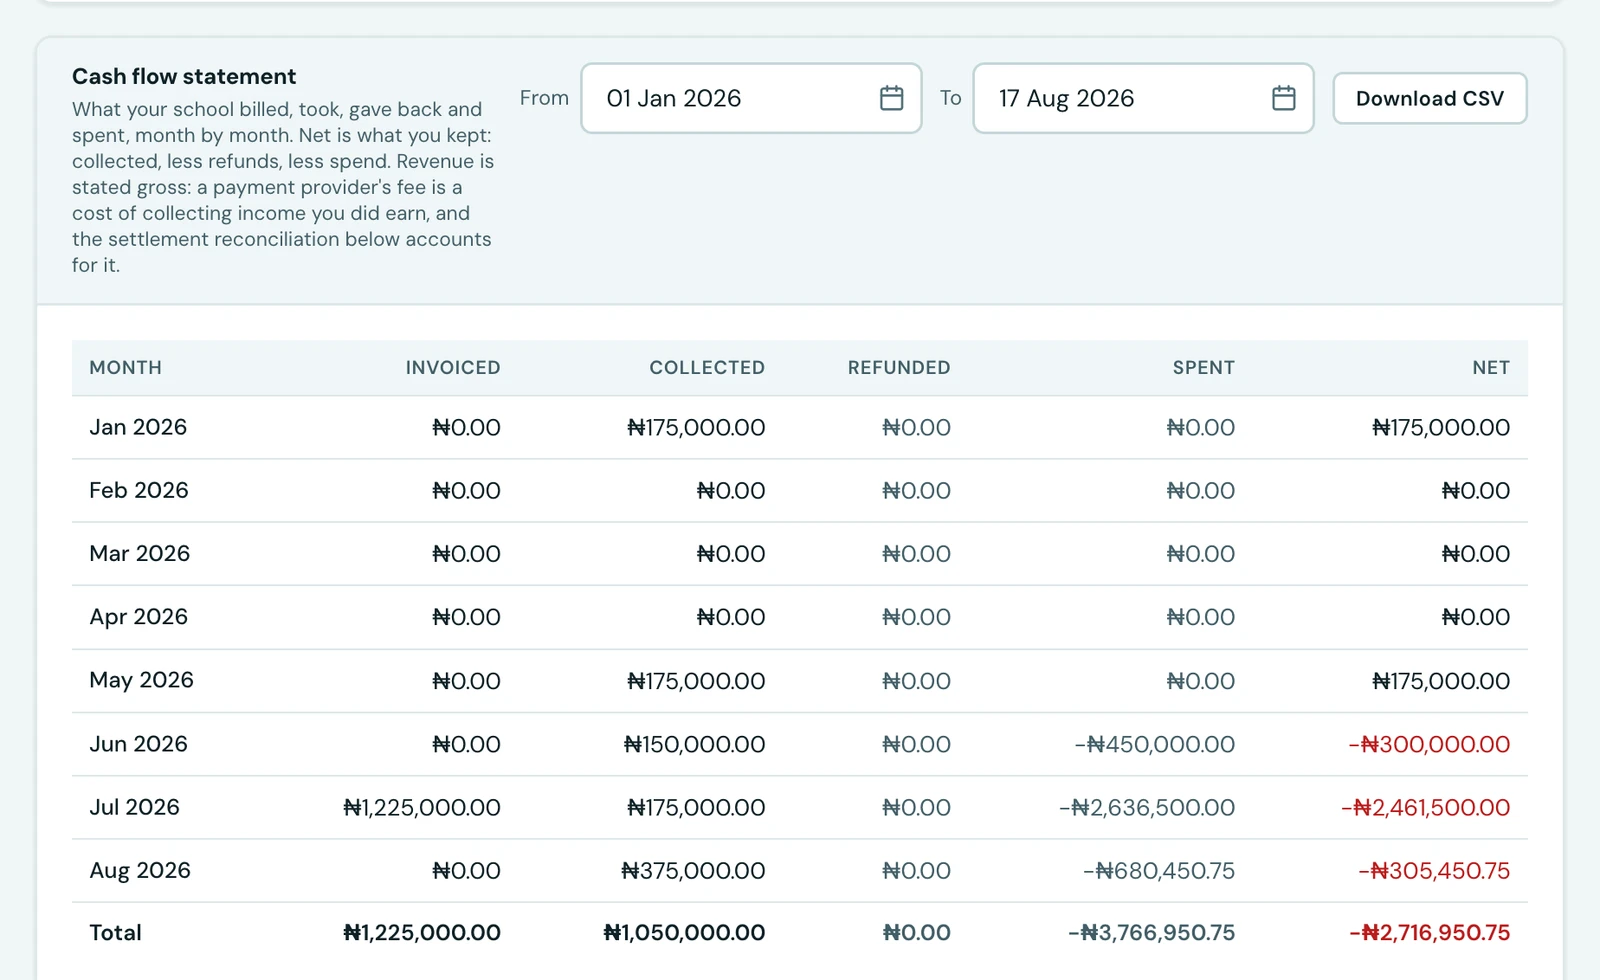Click the COLLECTED column header
This screenshot has height=980, width=1600.
pyautogui.click(x=707, y=367)
